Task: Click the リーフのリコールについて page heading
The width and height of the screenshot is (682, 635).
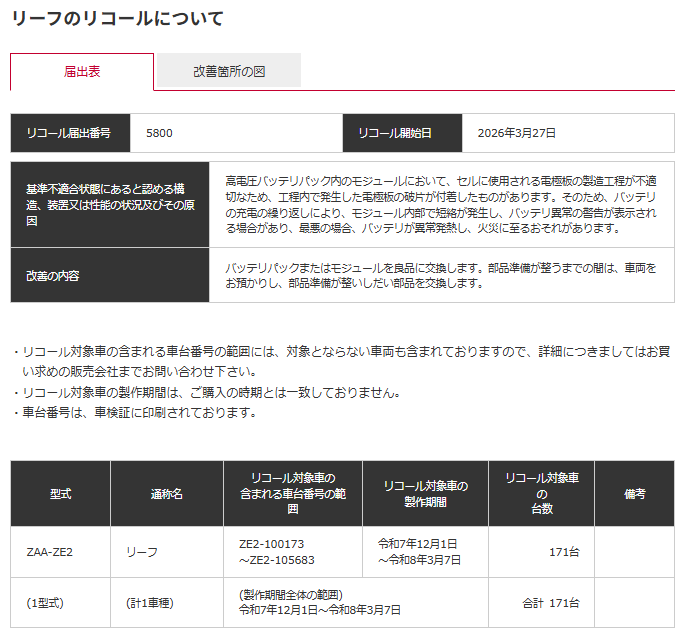Action: 117,18
